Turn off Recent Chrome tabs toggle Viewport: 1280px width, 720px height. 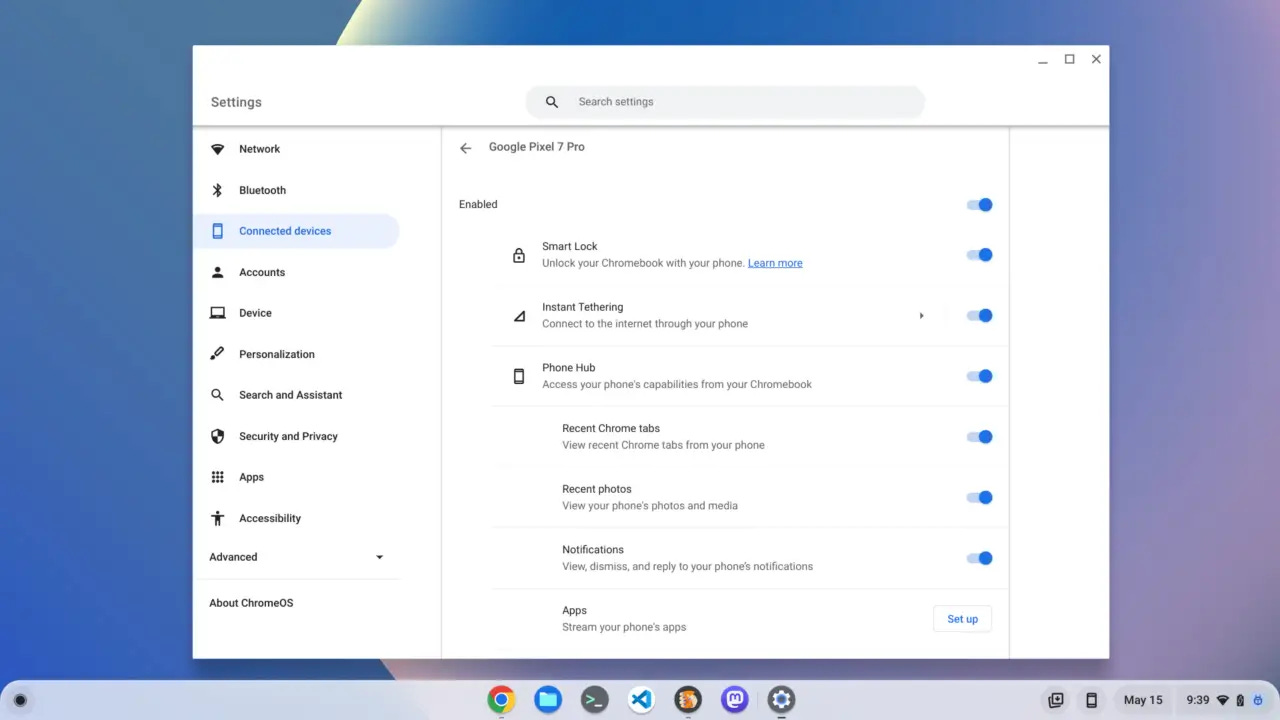(x=979, y=437)
